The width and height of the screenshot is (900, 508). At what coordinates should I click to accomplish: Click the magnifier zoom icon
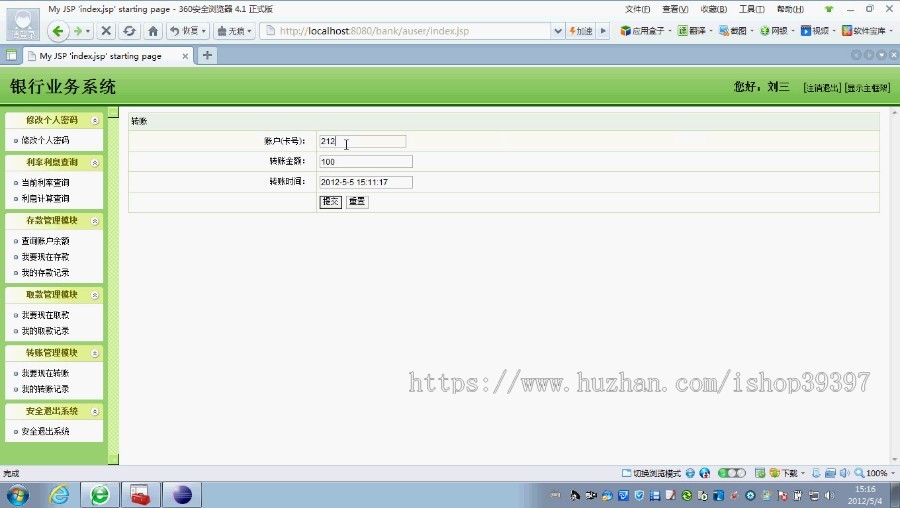(x=859, y=474)
